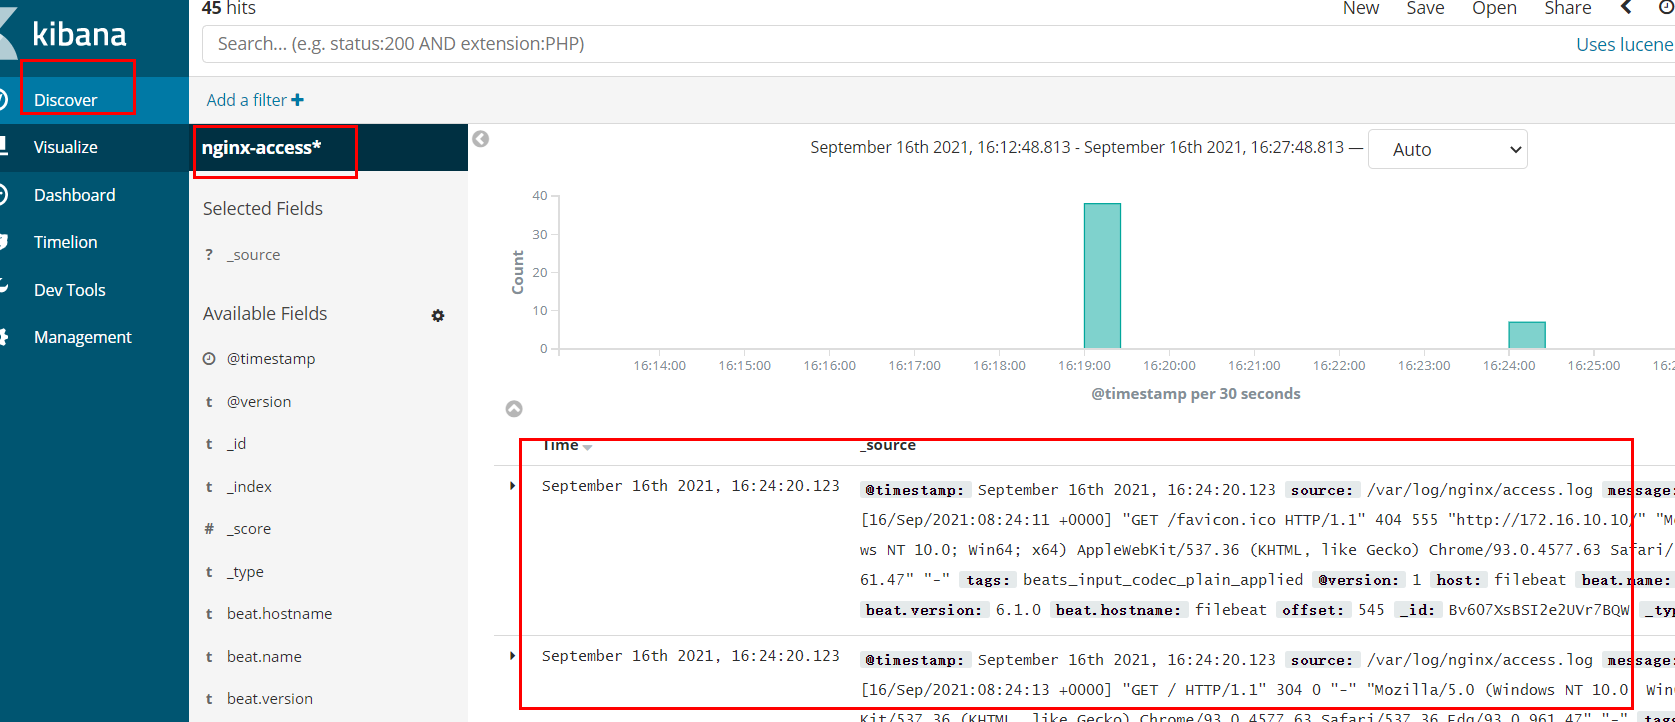Select the nginx-access* index pattern
This screenshot has height=722, width=1675.
[x=261, y=148]
